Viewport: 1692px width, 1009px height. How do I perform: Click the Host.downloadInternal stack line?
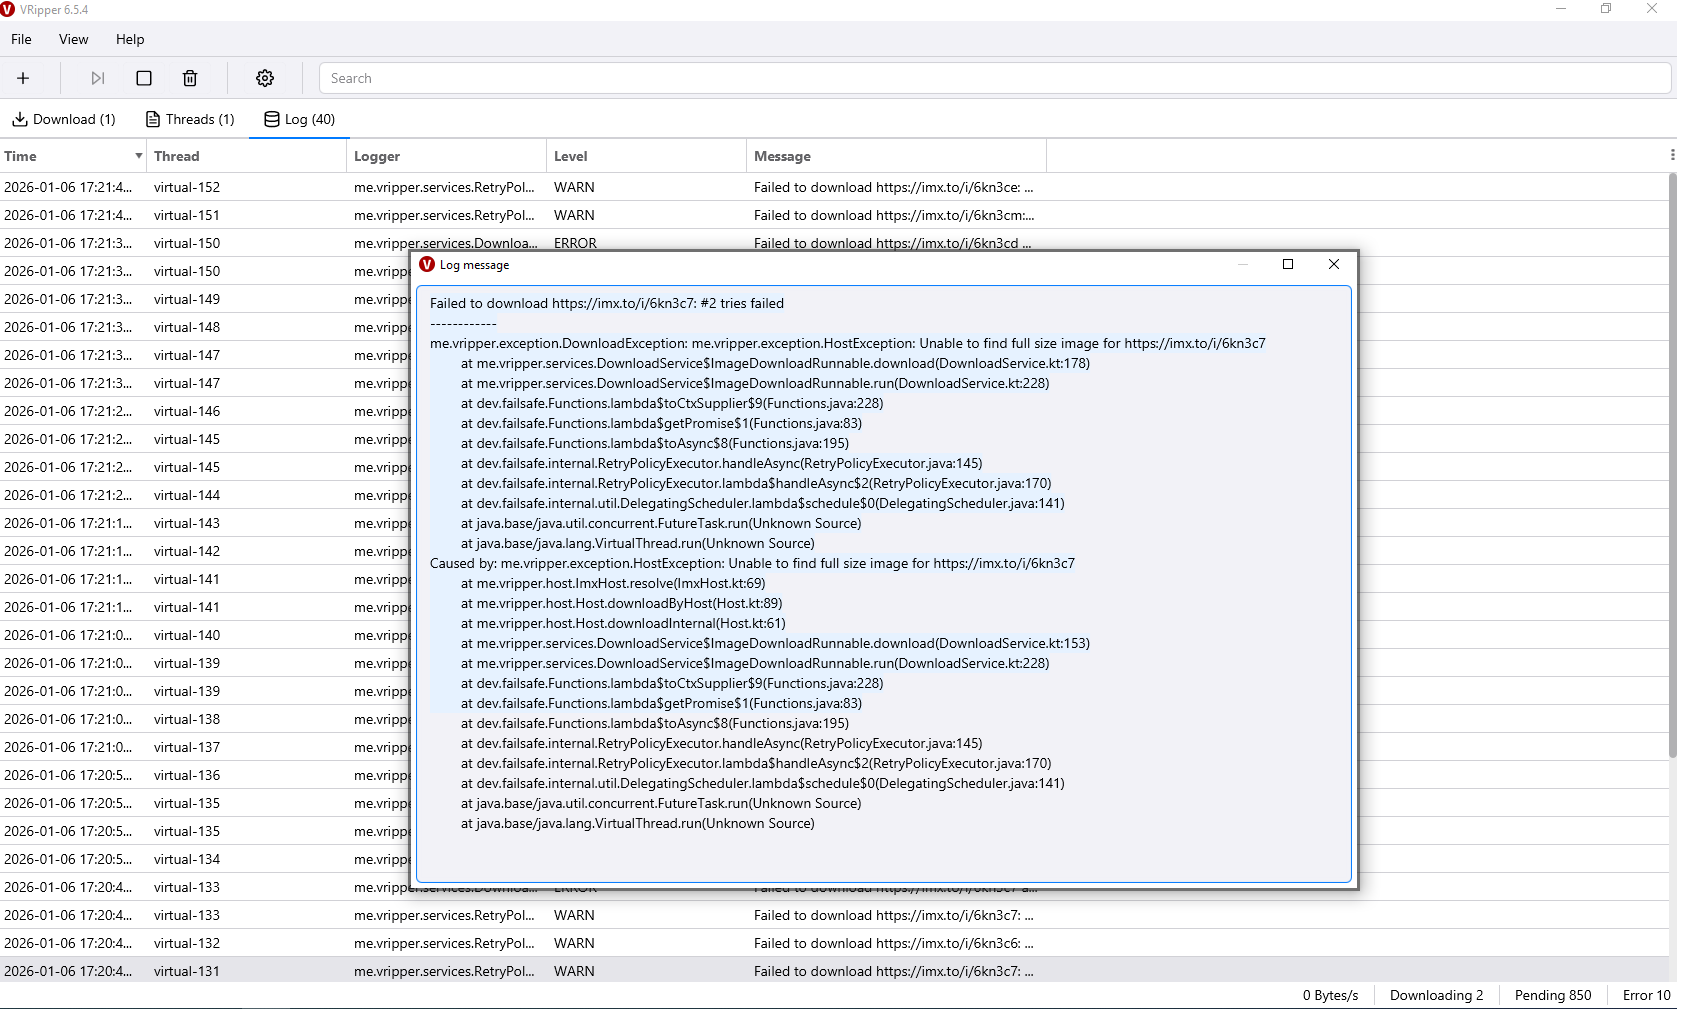click(x=623, y=623)
